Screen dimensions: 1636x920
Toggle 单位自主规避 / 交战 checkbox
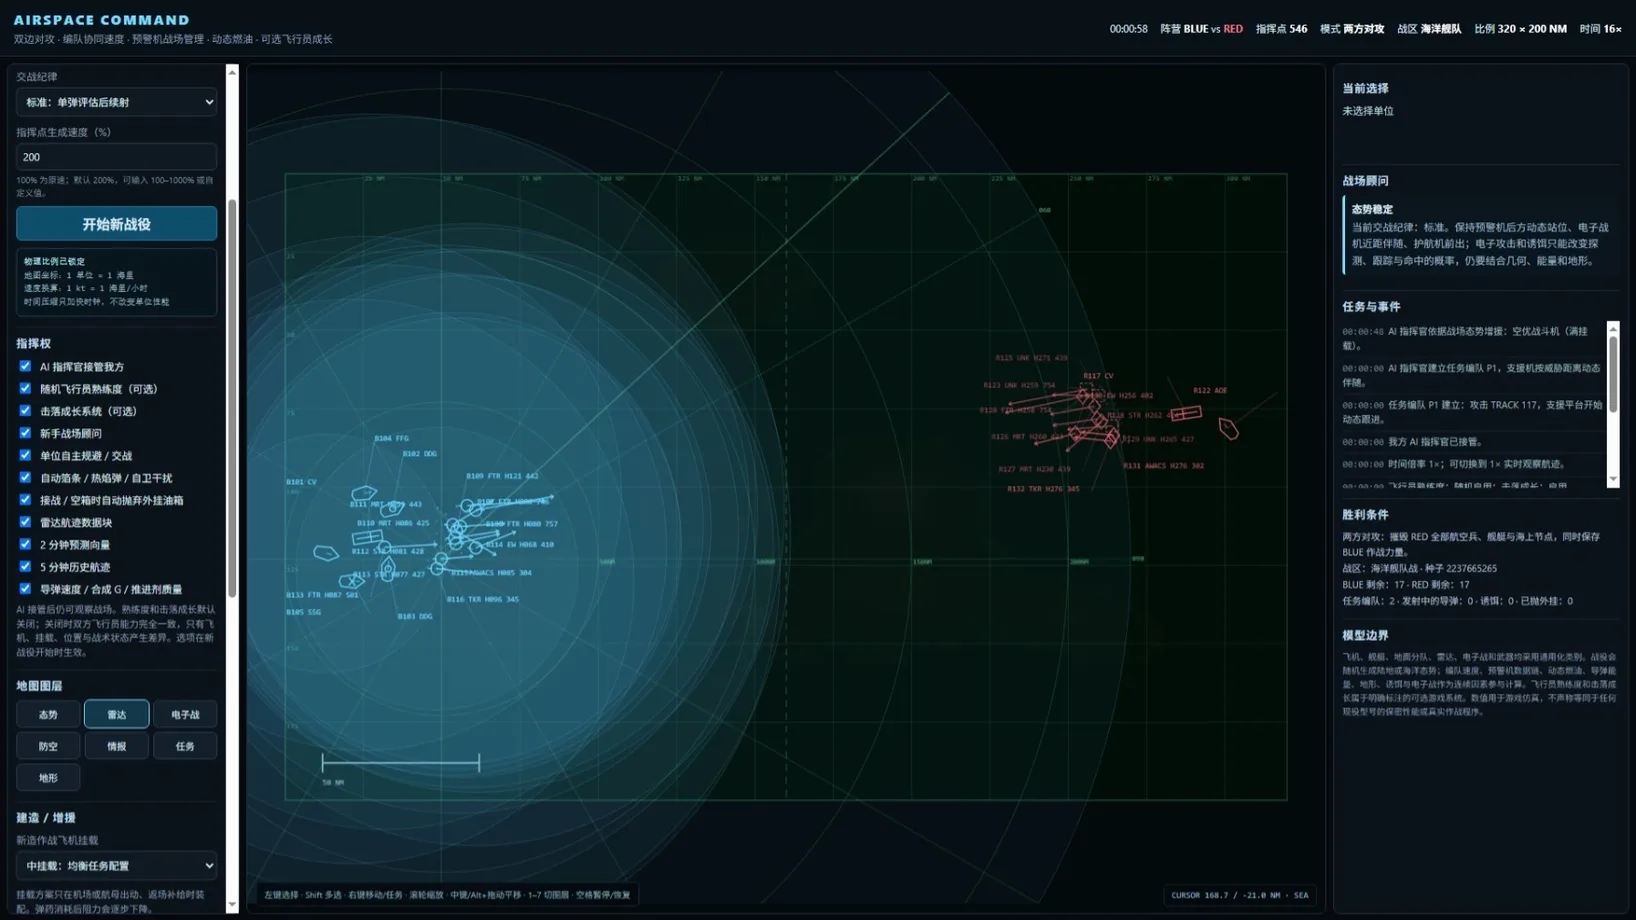coord(25,456)
